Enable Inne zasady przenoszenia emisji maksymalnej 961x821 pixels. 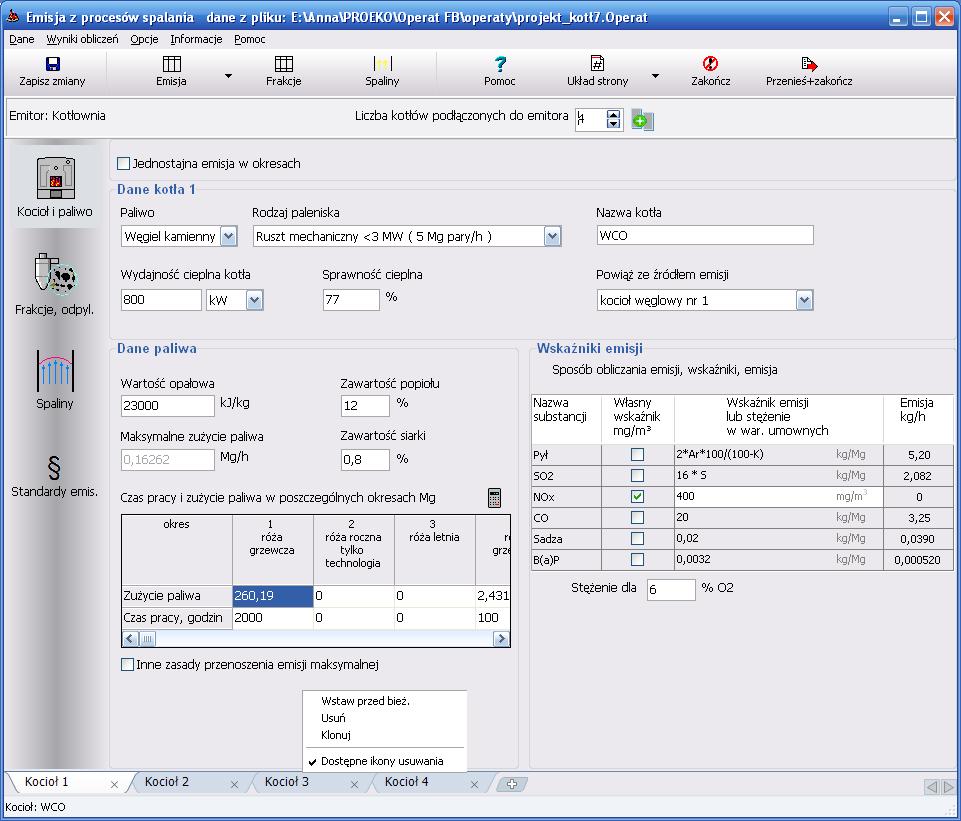click(127, 665)
